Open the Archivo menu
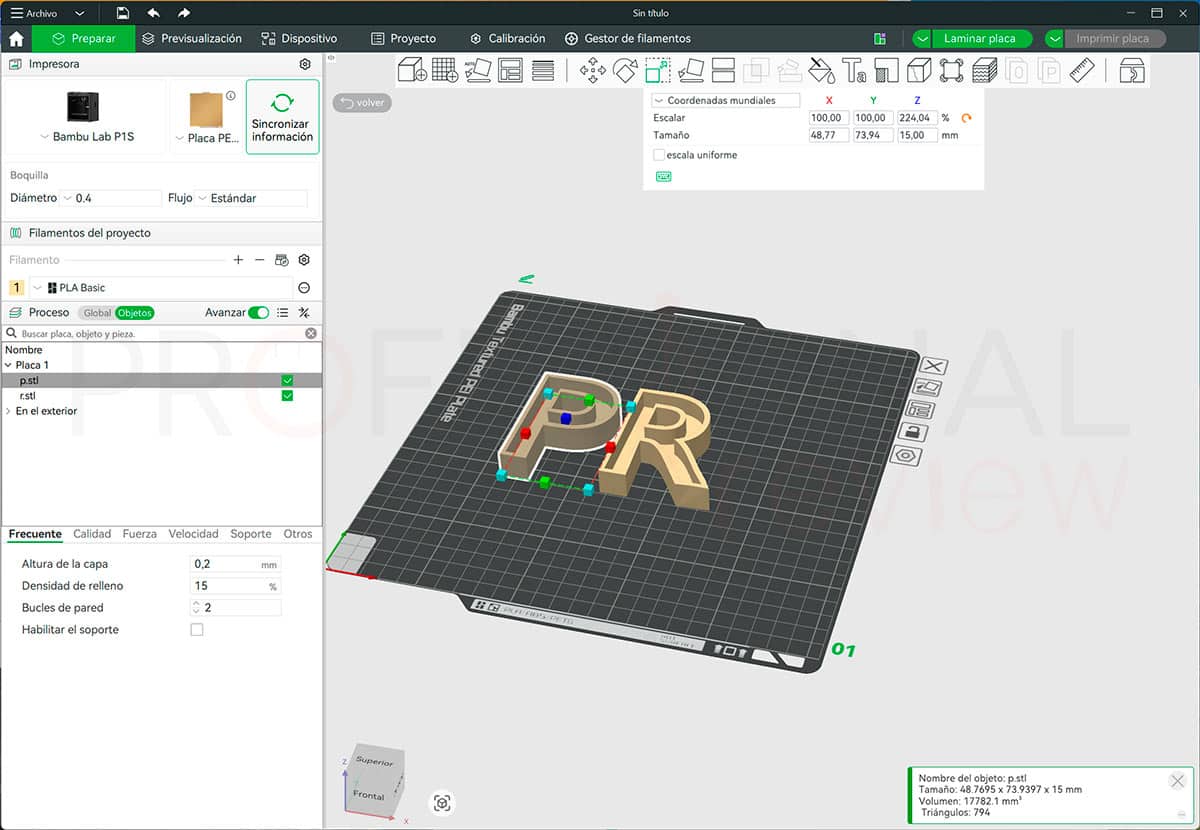The height and width of the screenshot is (830, 1200). tap(47, 13)
